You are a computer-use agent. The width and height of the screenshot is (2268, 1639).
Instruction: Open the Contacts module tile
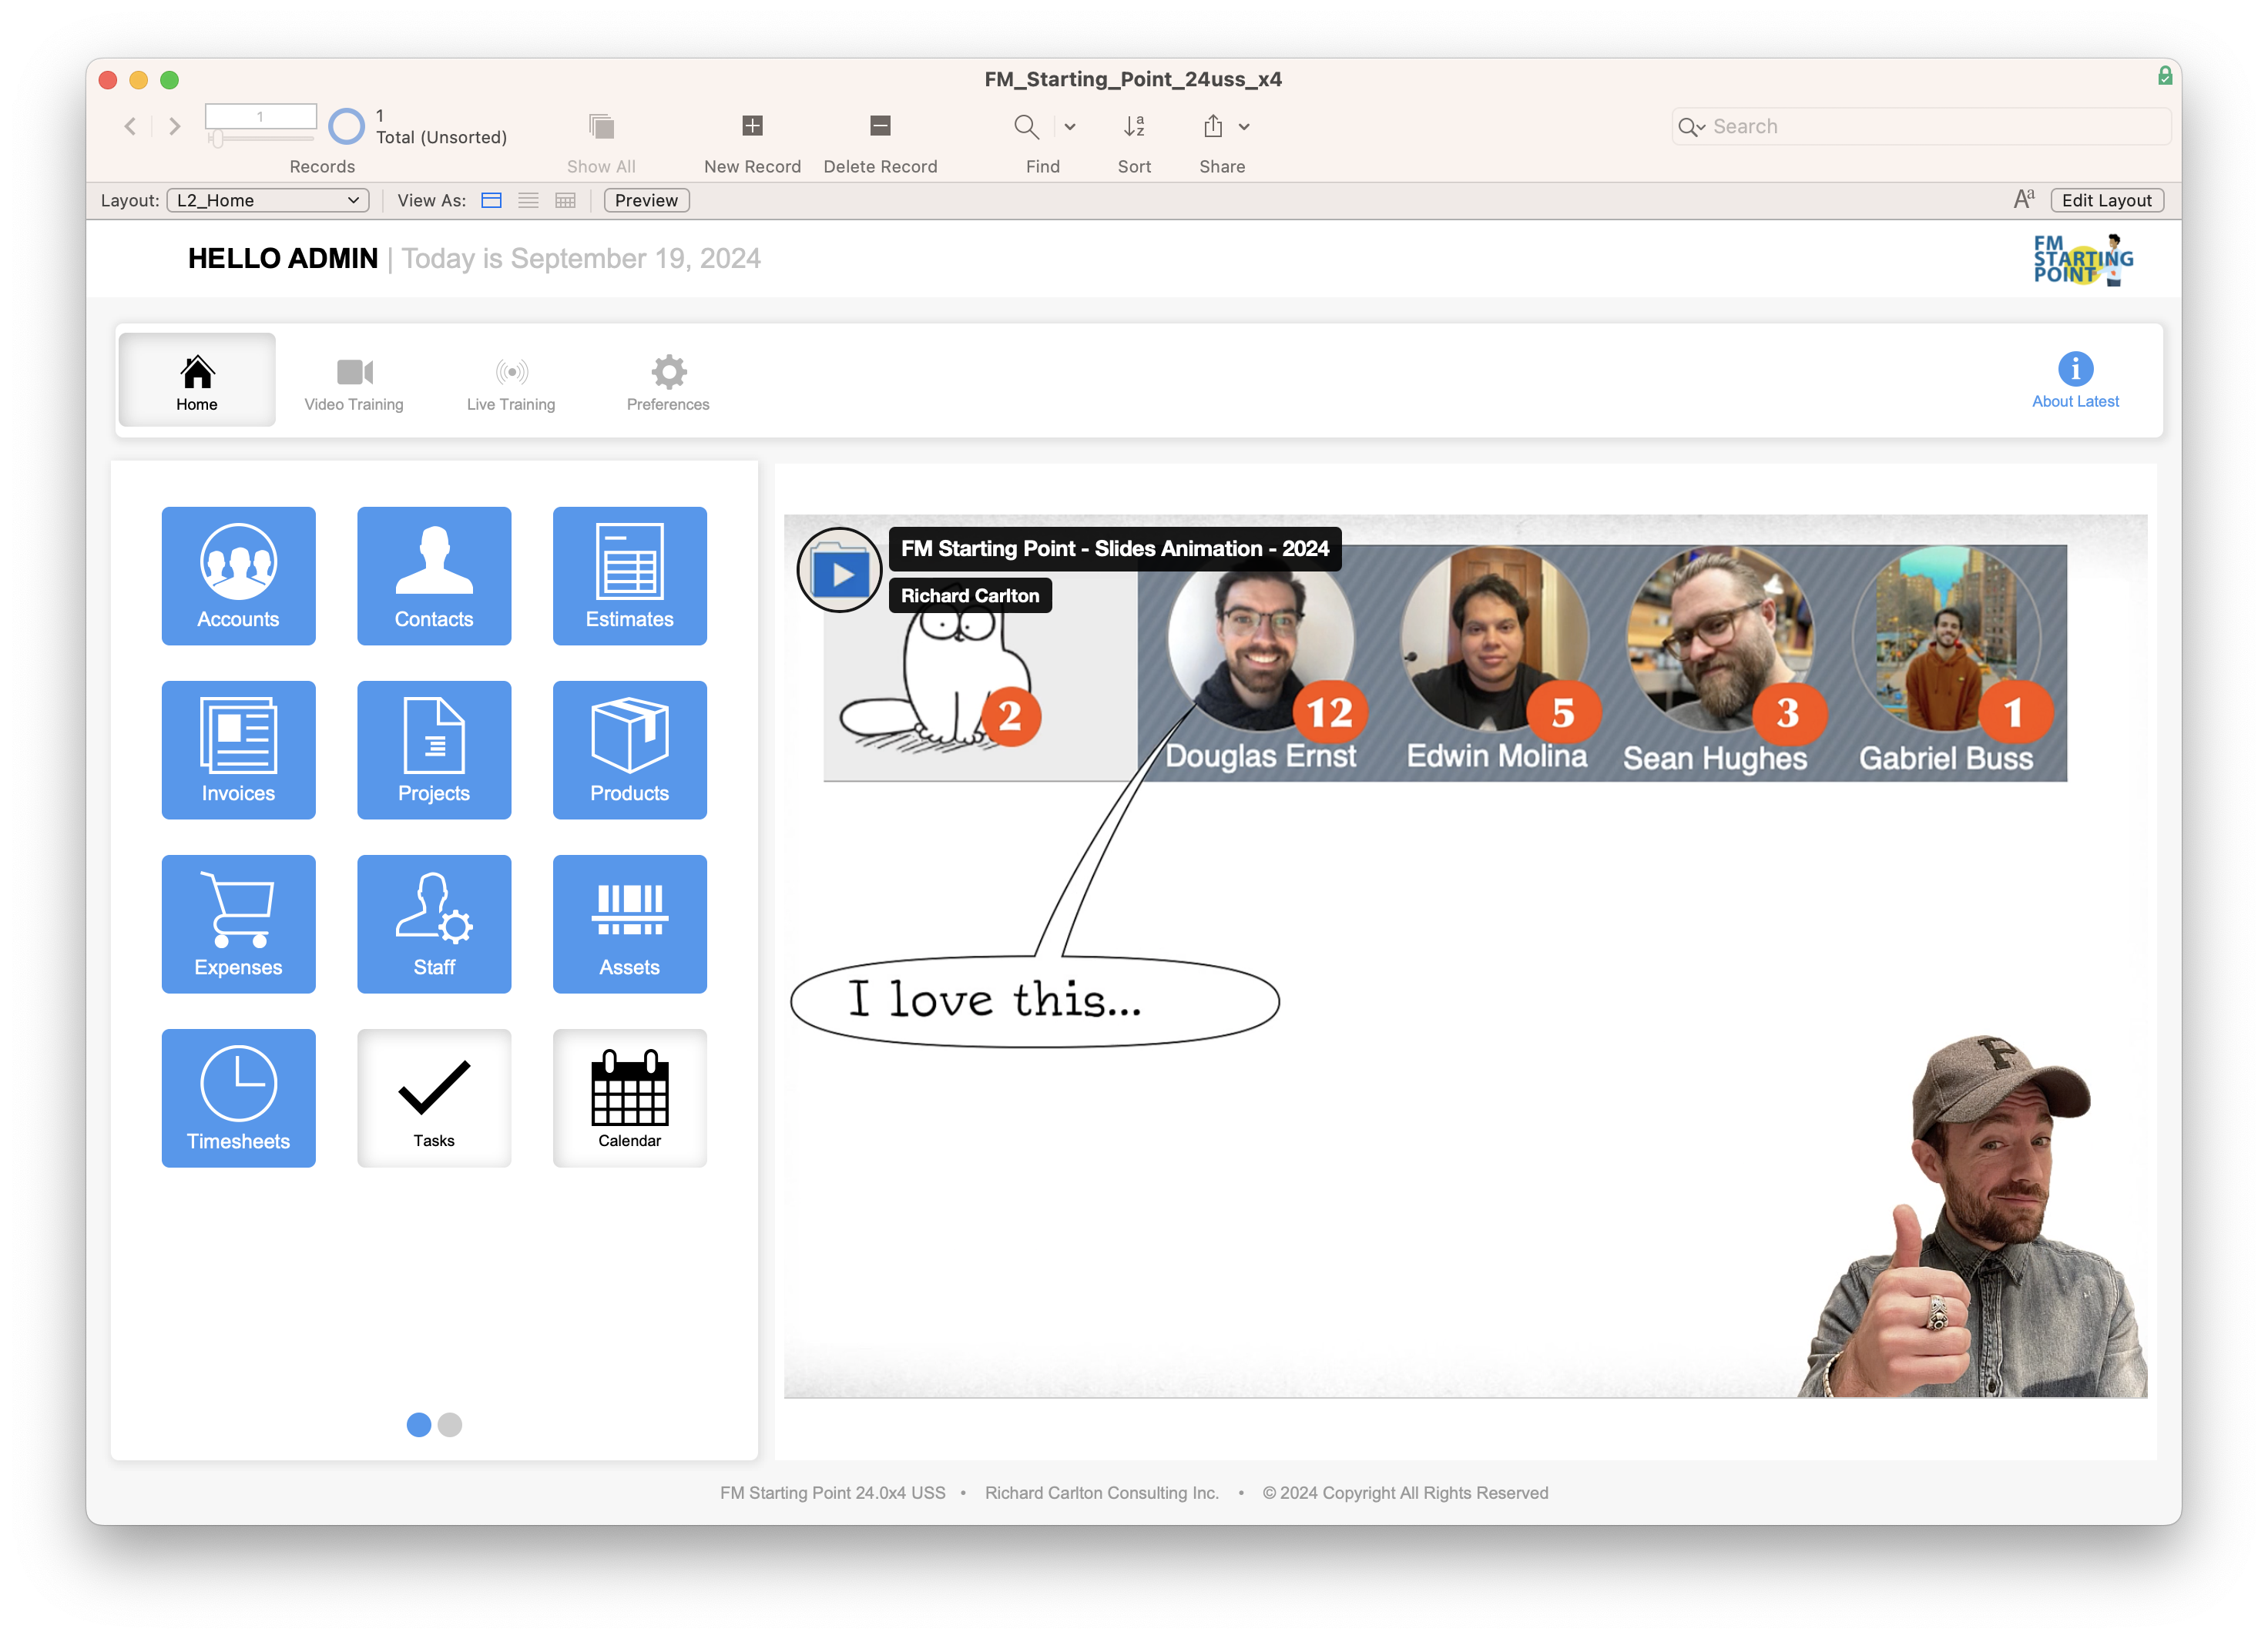434,576
